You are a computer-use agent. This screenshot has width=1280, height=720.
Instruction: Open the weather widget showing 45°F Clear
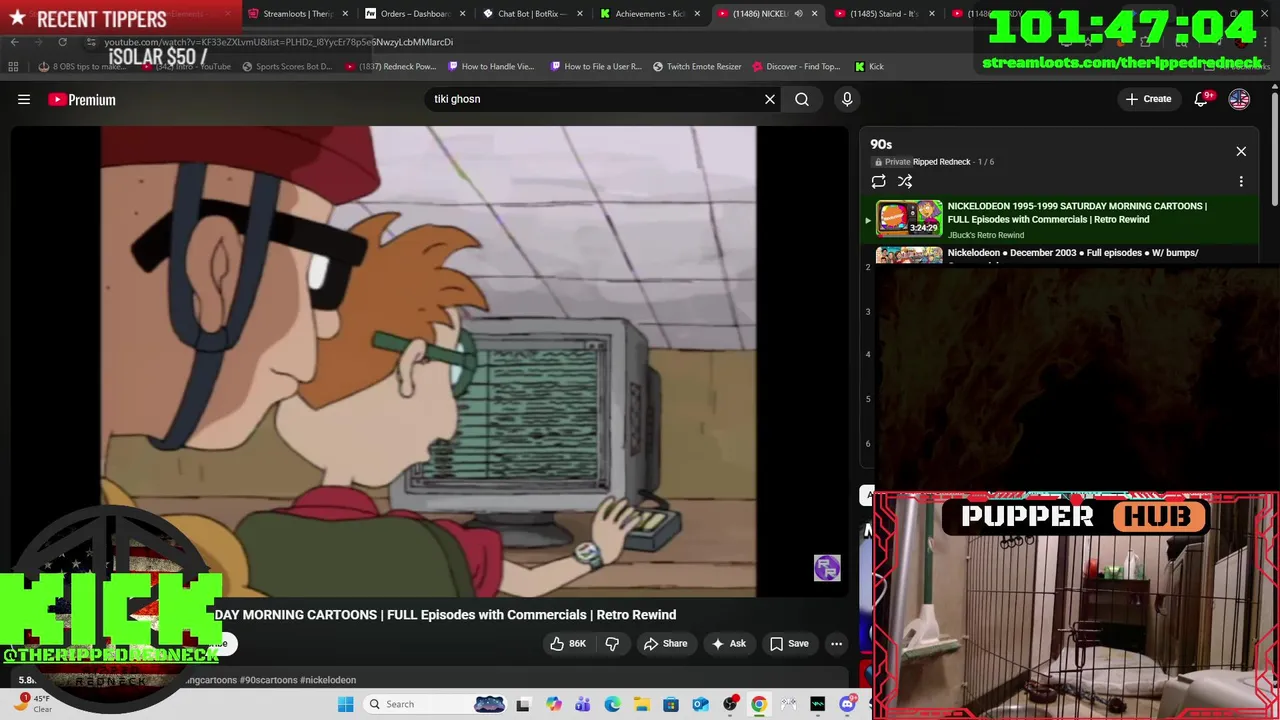[30, 703]
